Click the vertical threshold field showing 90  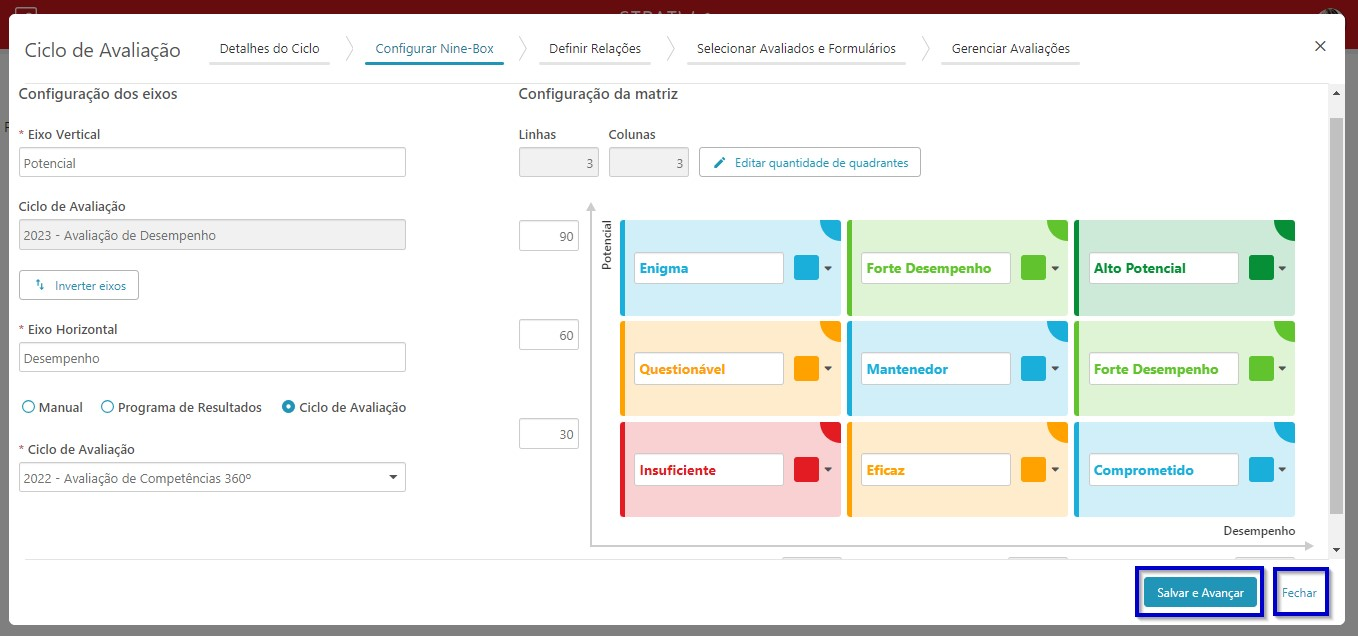click(x=549, y=236)
